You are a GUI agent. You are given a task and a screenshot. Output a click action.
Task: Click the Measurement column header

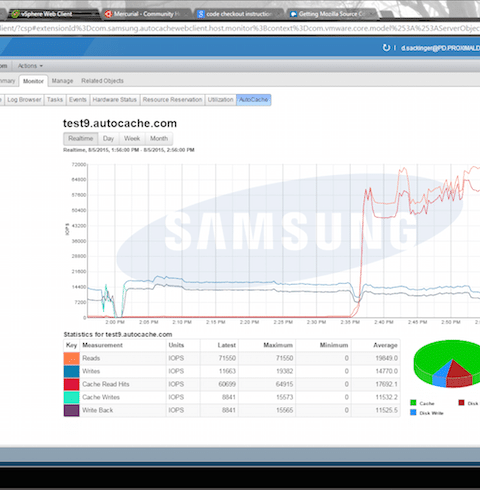click(102, 345)
